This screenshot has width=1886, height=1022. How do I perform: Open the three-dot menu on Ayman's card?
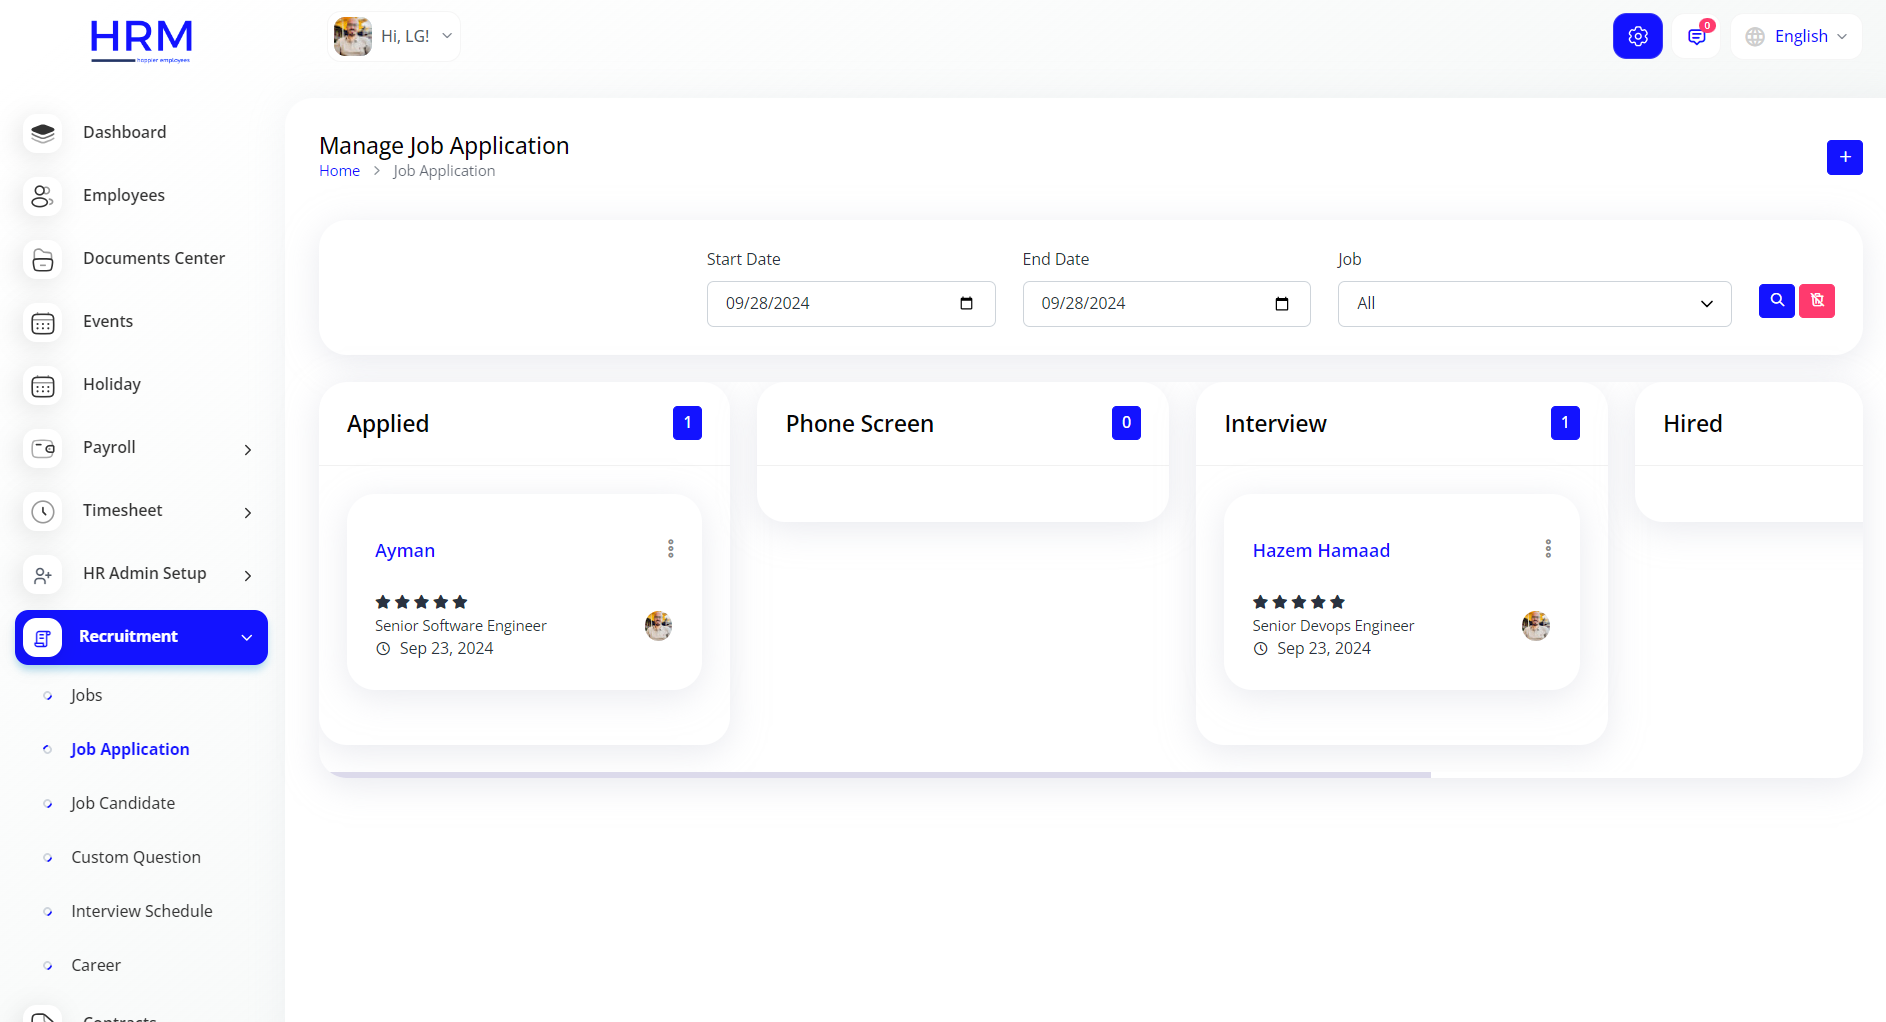click(671, 549)
